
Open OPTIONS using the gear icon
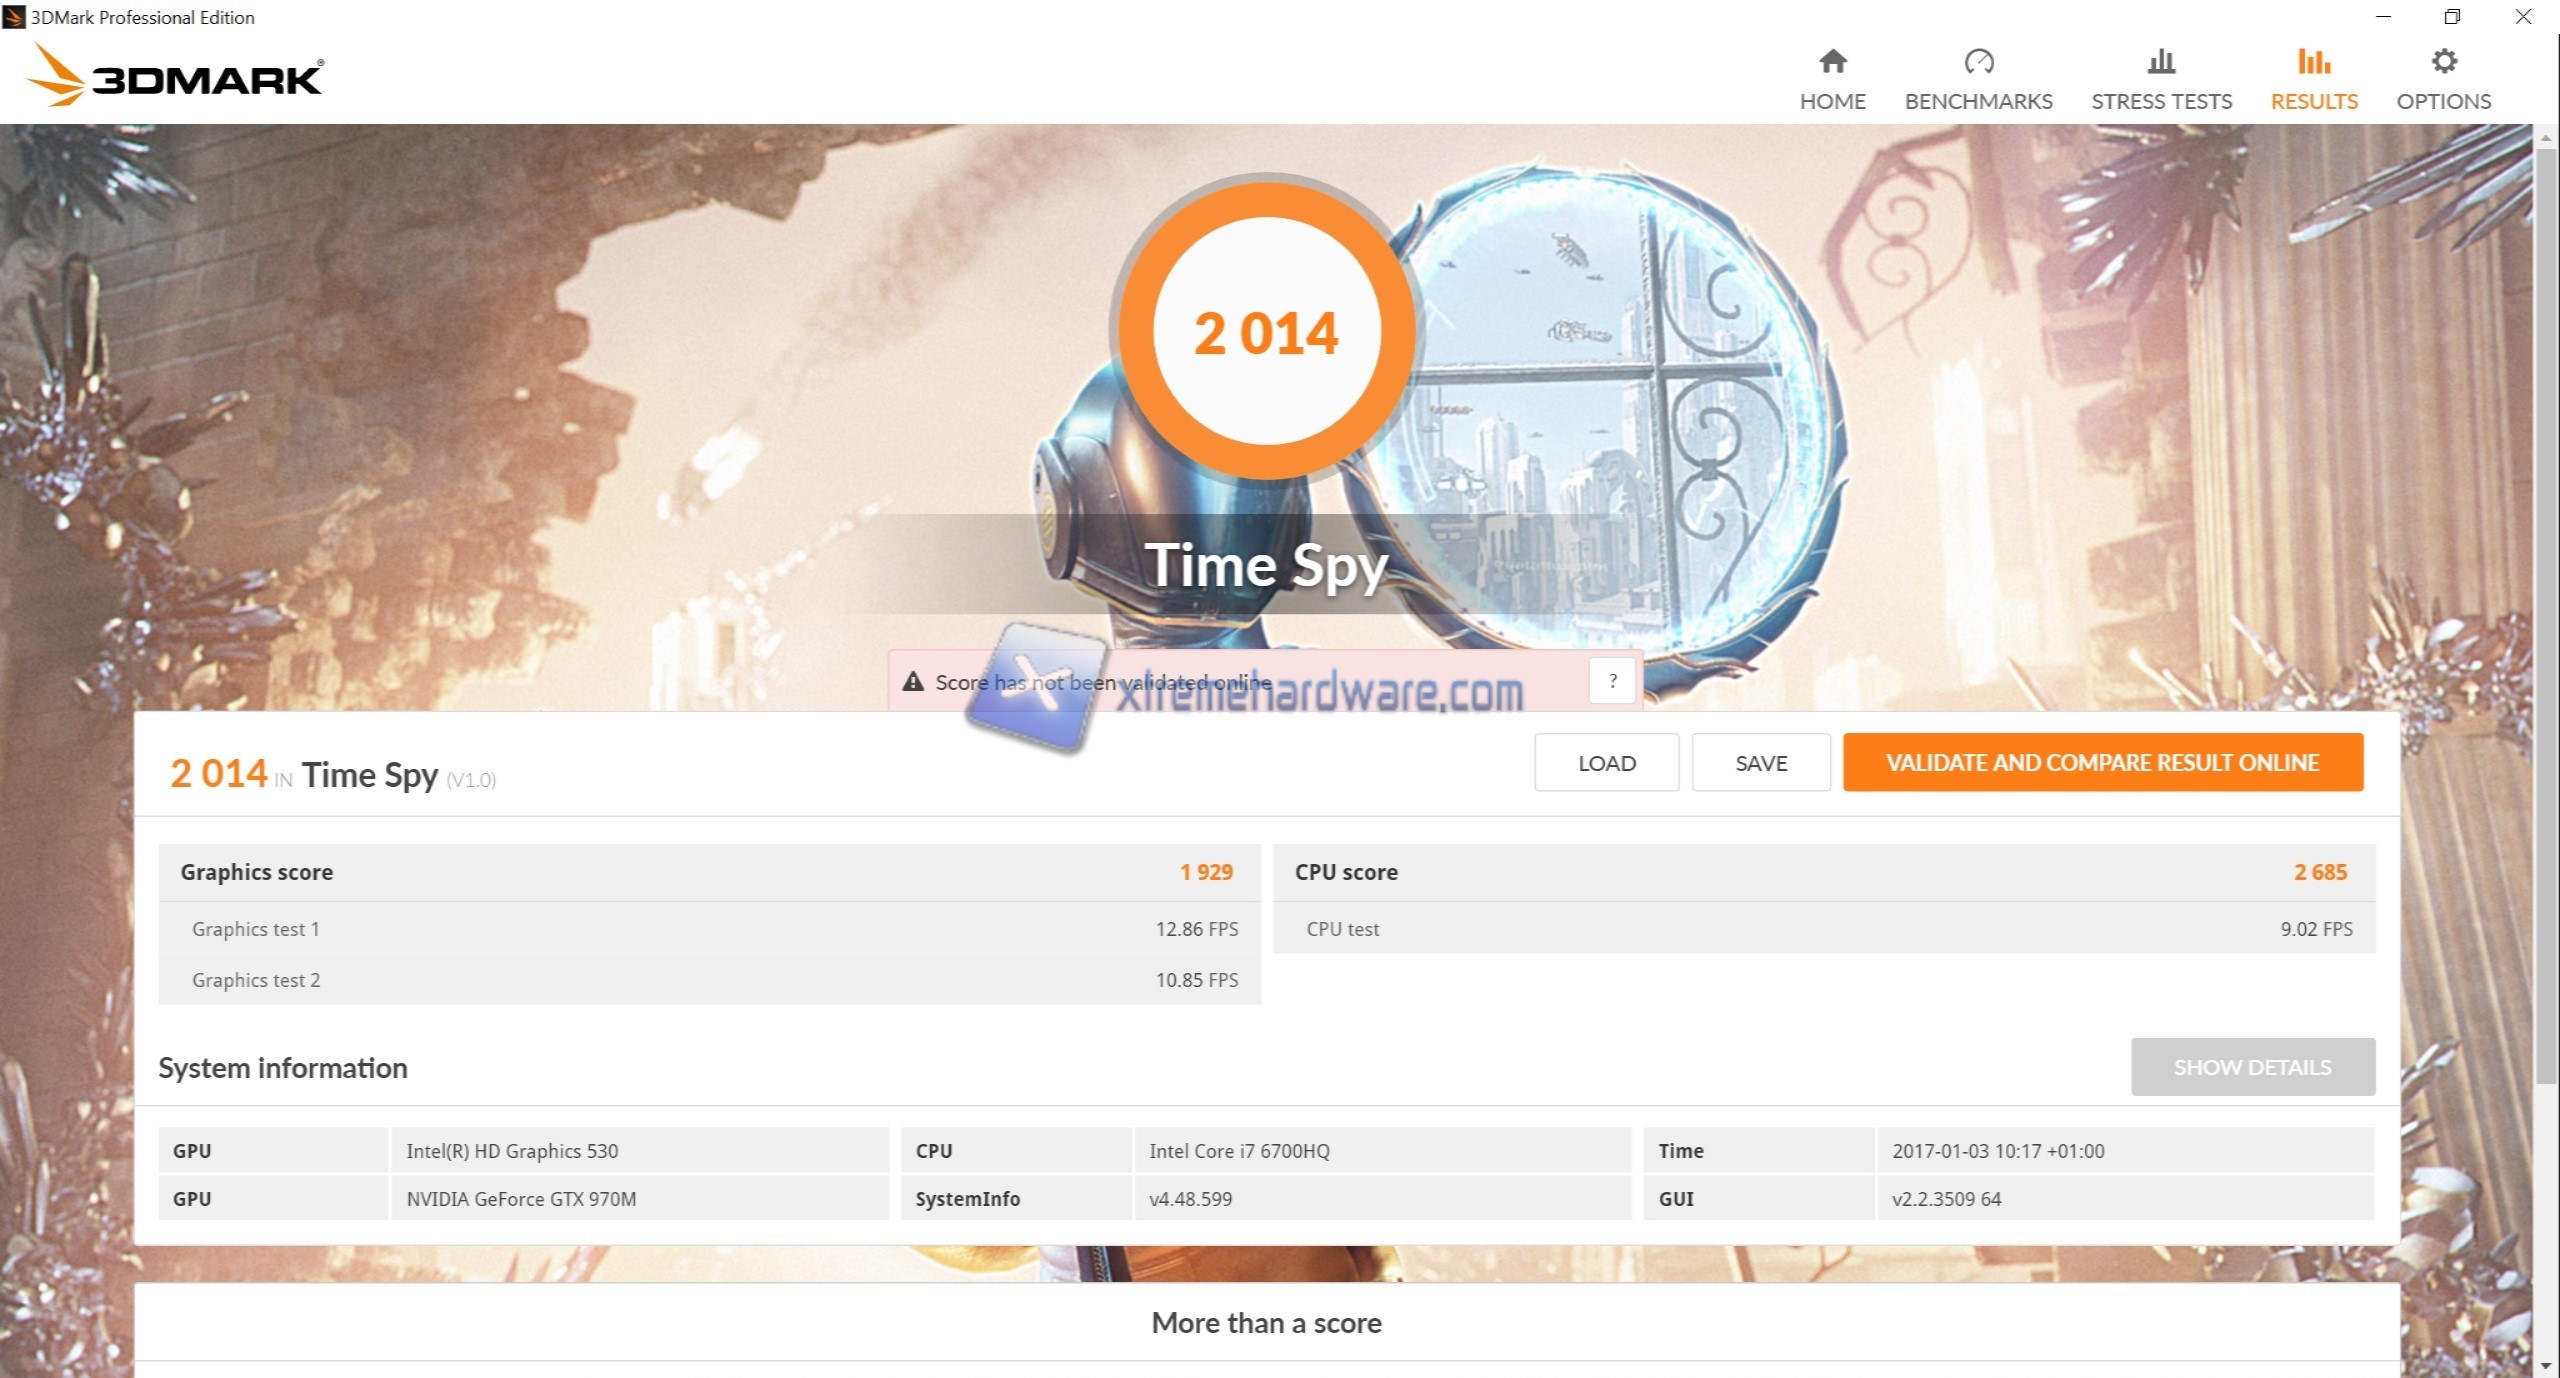click(x=2443, y=62)
